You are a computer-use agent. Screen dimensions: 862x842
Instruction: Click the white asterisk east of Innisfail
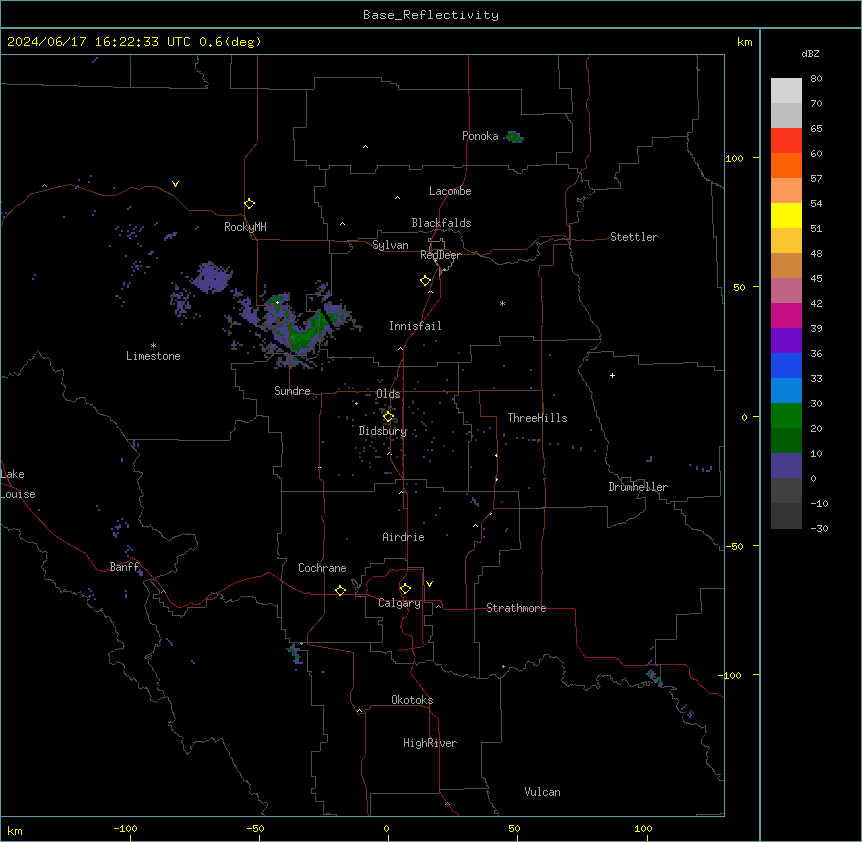click(x=502, y=303)
